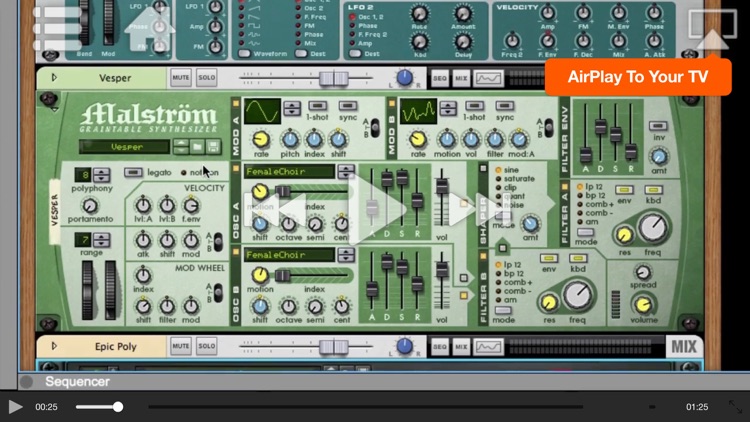This screenshot has height=422, width=750.
Task: Toggle Mod B sync button
Action: [505, 106]
